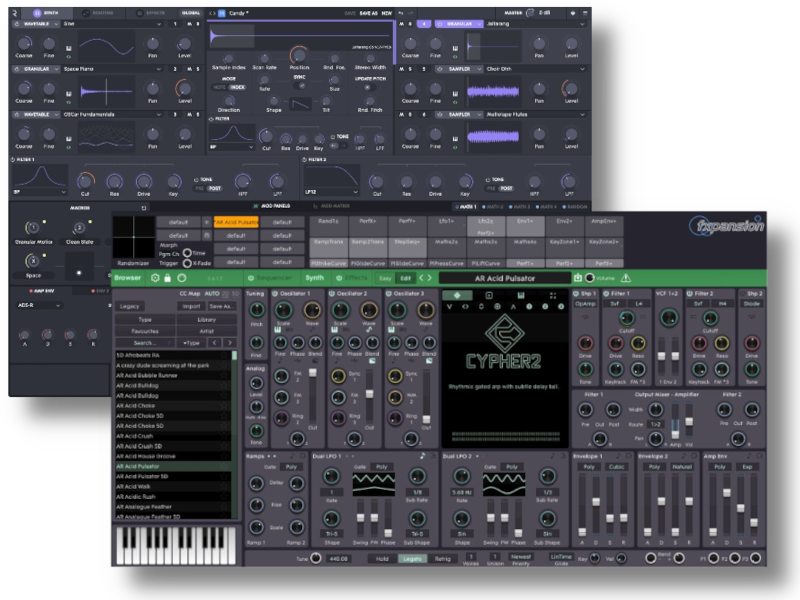Click the Cypher2 settings gear icon
800x600 pixels.
tap(155, 278)
